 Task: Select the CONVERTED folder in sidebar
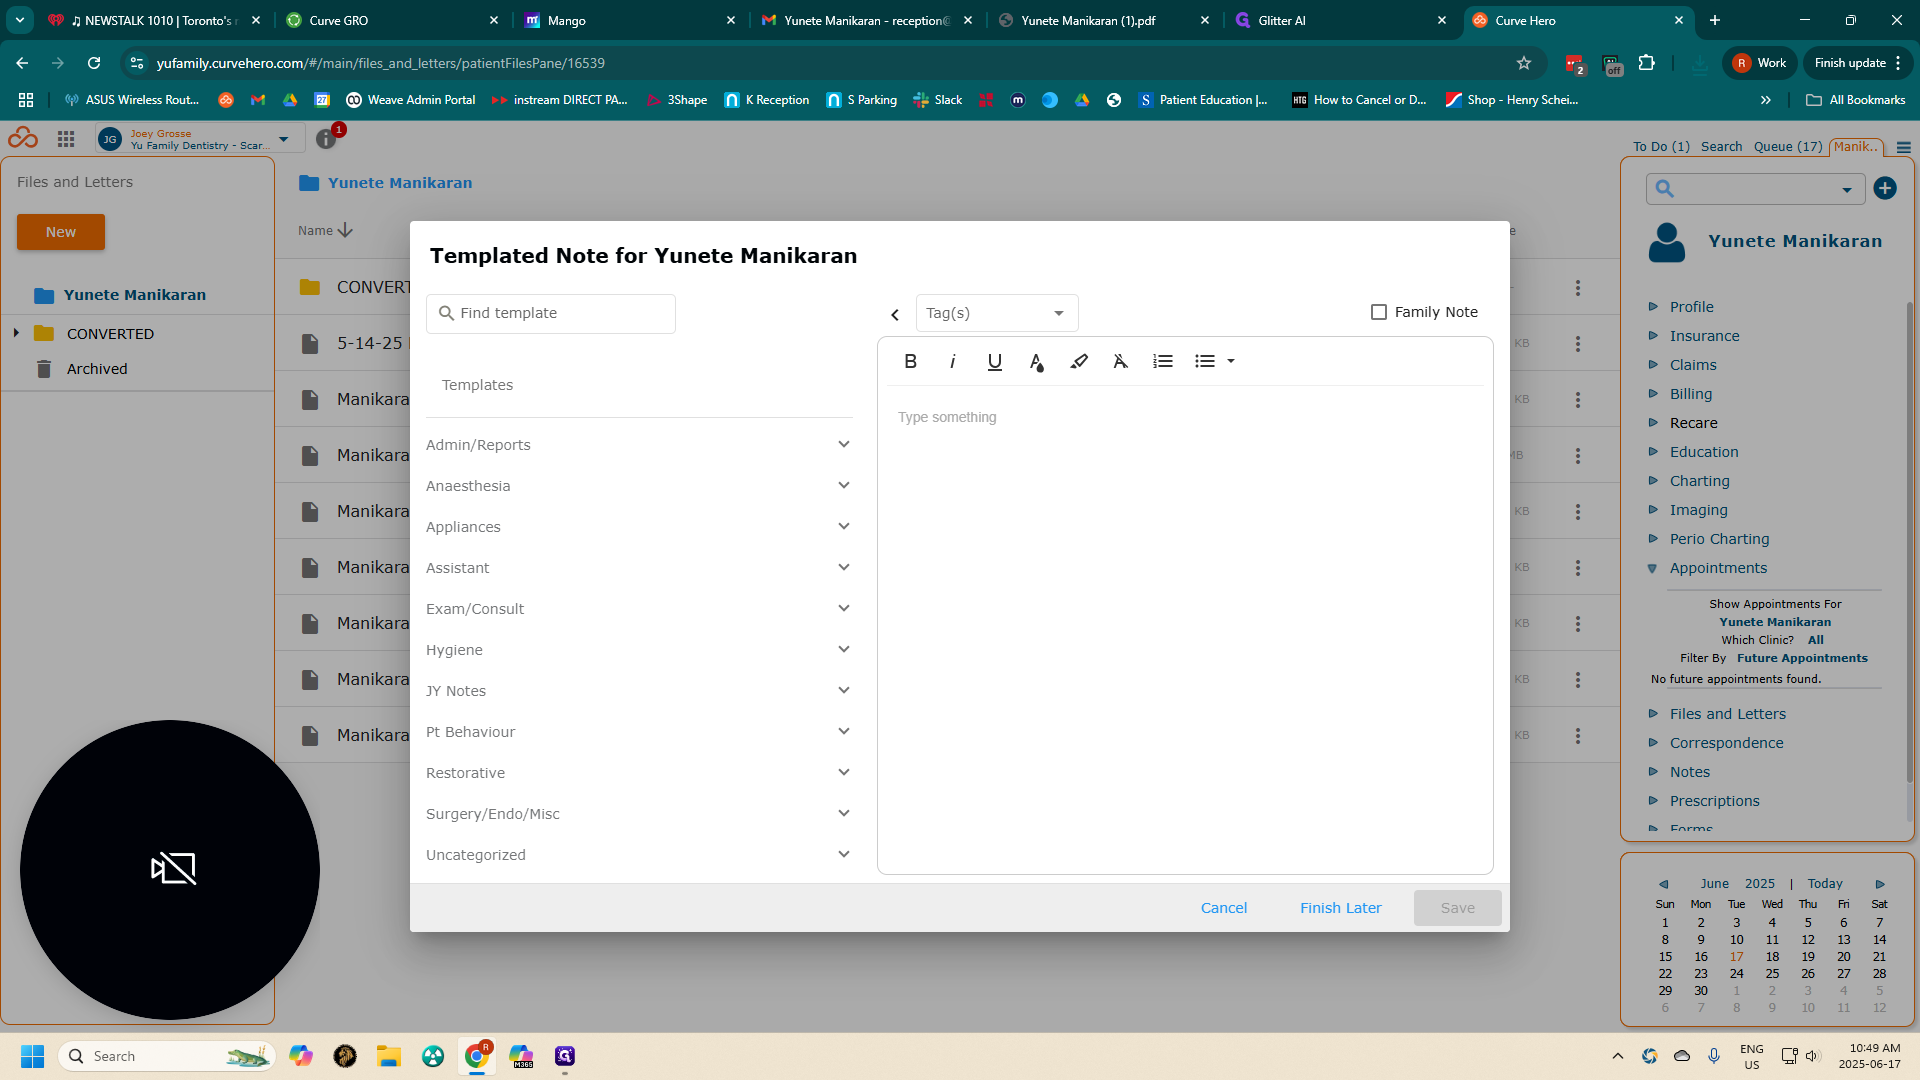tap(110, 334)
